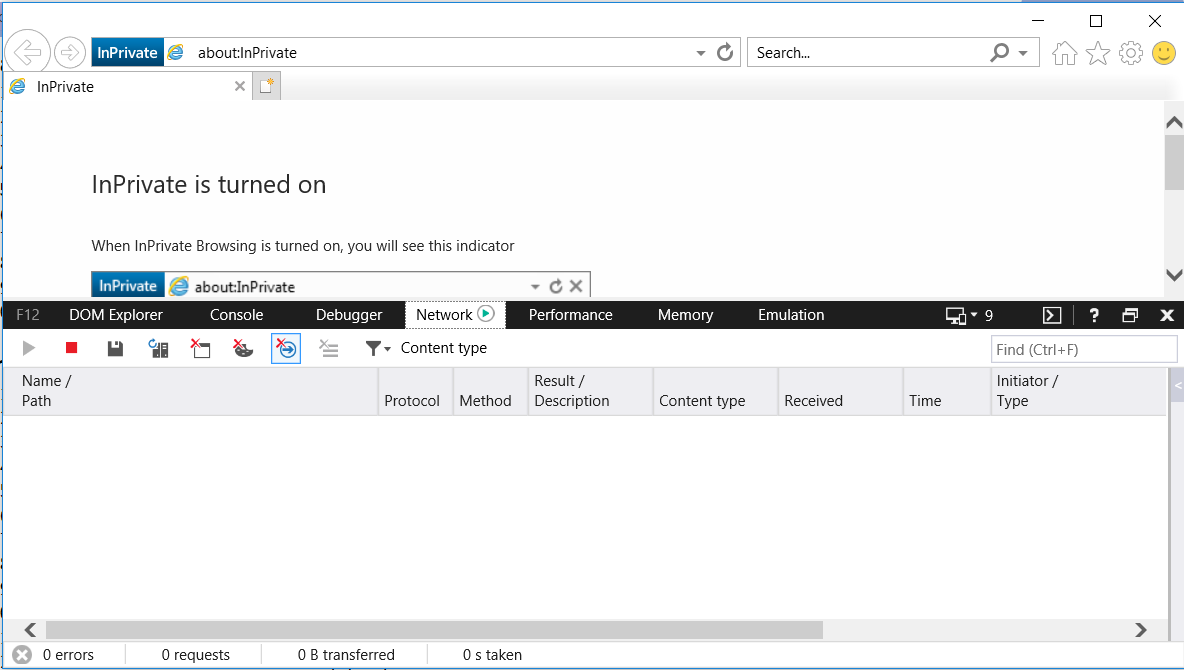Select the Network tab
The height and width of the screenshot is (670, 1184).
(455, 315)
